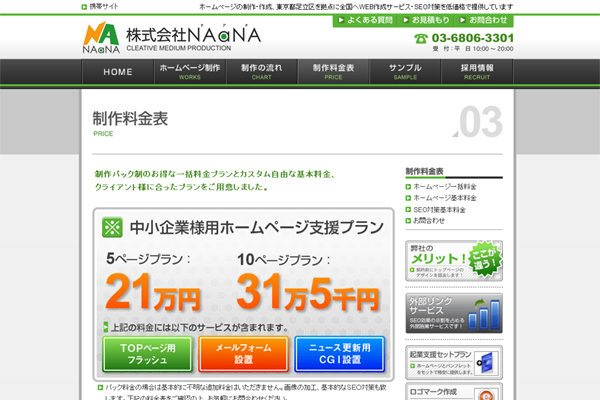600x400 pixels.
Task: Open the 外部リンクサービス banner with bar chart
Action: click(x=455, y=313)
